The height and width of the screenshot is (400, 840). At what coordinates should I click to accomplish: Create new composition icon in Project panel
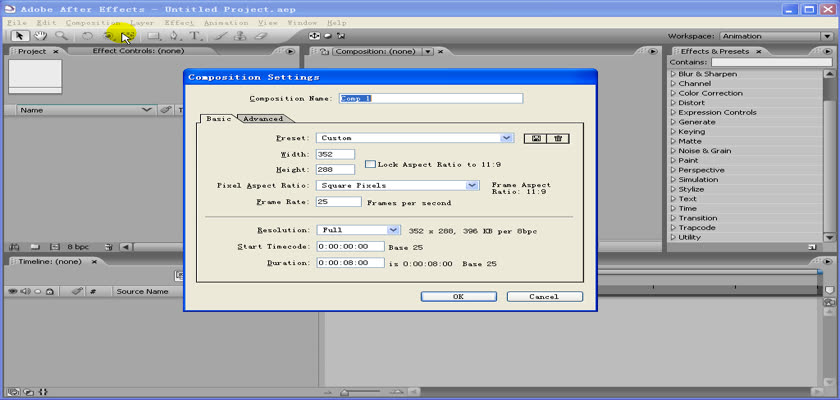click(x=54, y=247)
